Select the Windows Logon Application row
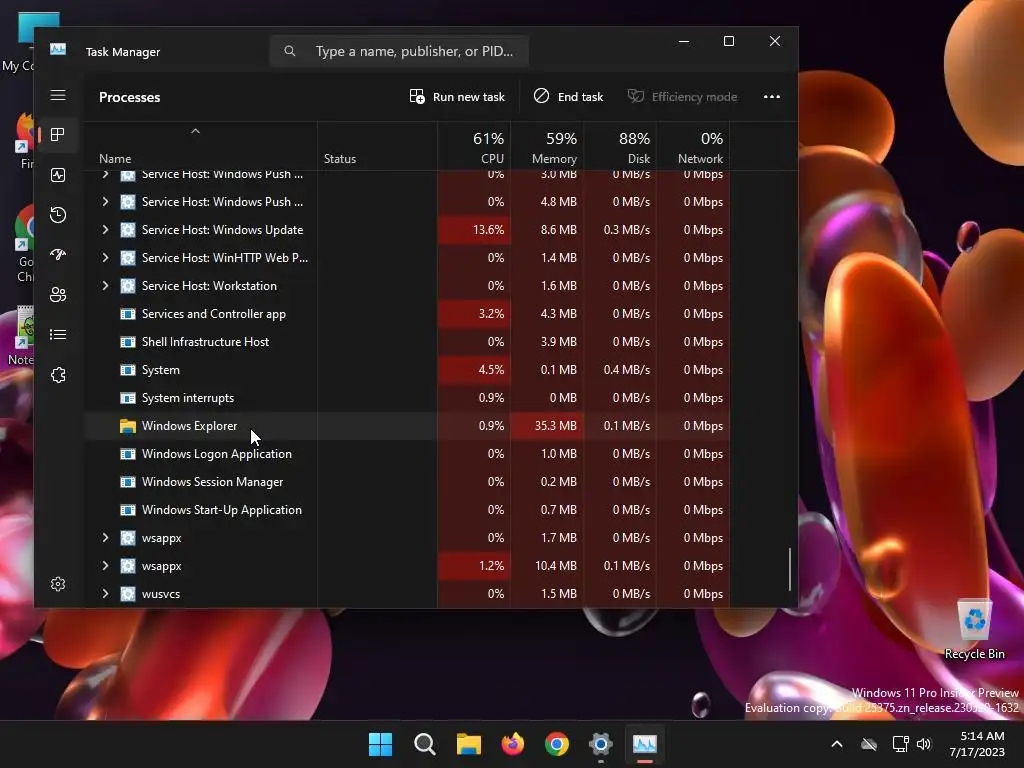 tap(407, 454)
